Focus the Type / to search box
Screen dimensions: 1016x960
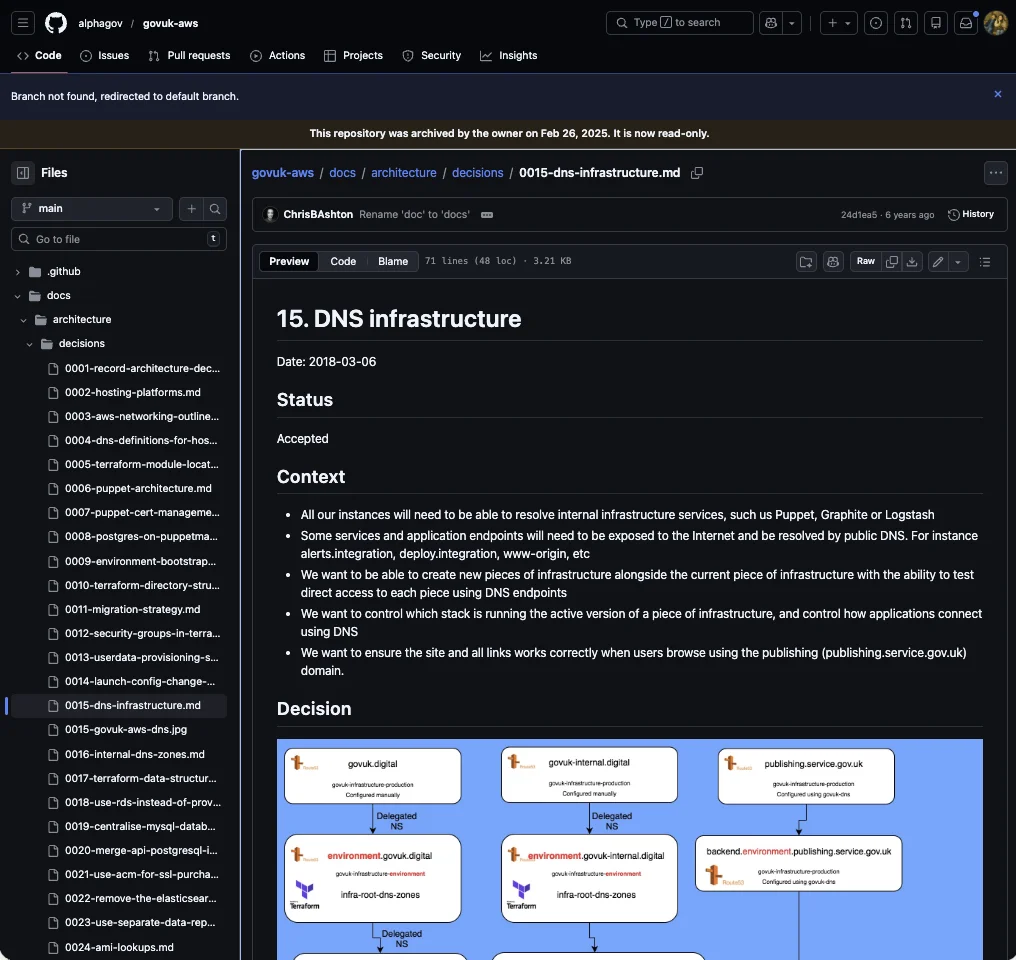pos(679,23)
